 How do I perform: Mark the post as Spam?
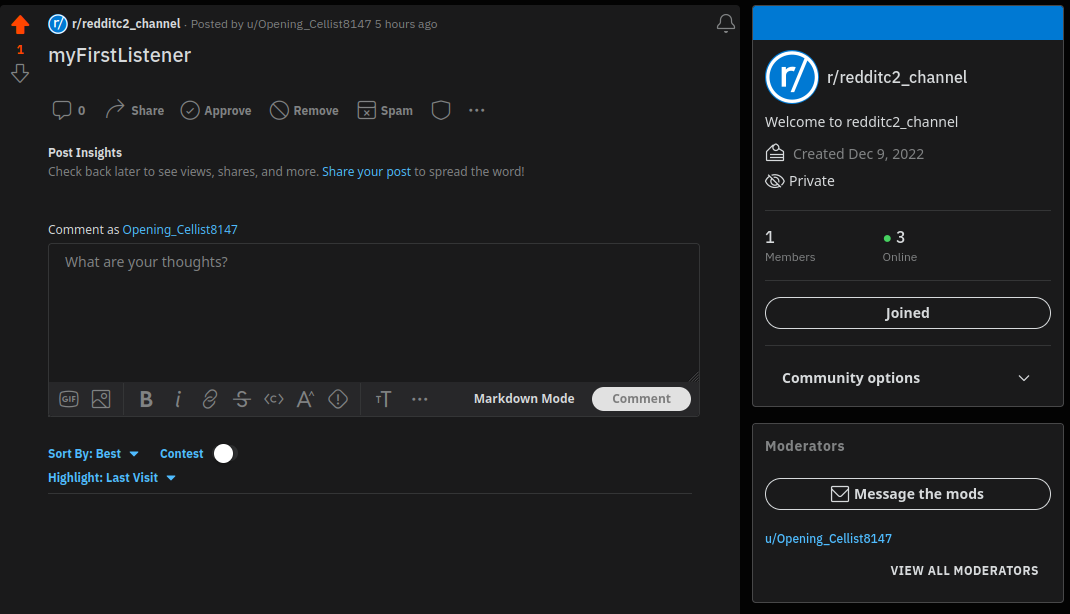tap(385, 110)
